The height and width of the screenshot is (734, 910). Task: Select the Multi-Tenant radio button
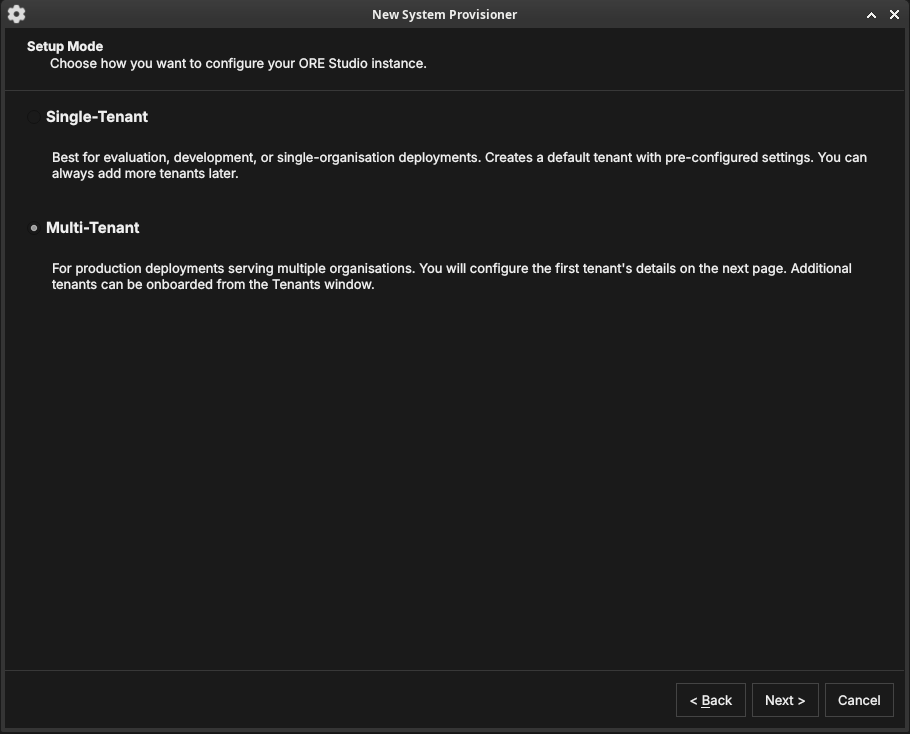(34, 228)
